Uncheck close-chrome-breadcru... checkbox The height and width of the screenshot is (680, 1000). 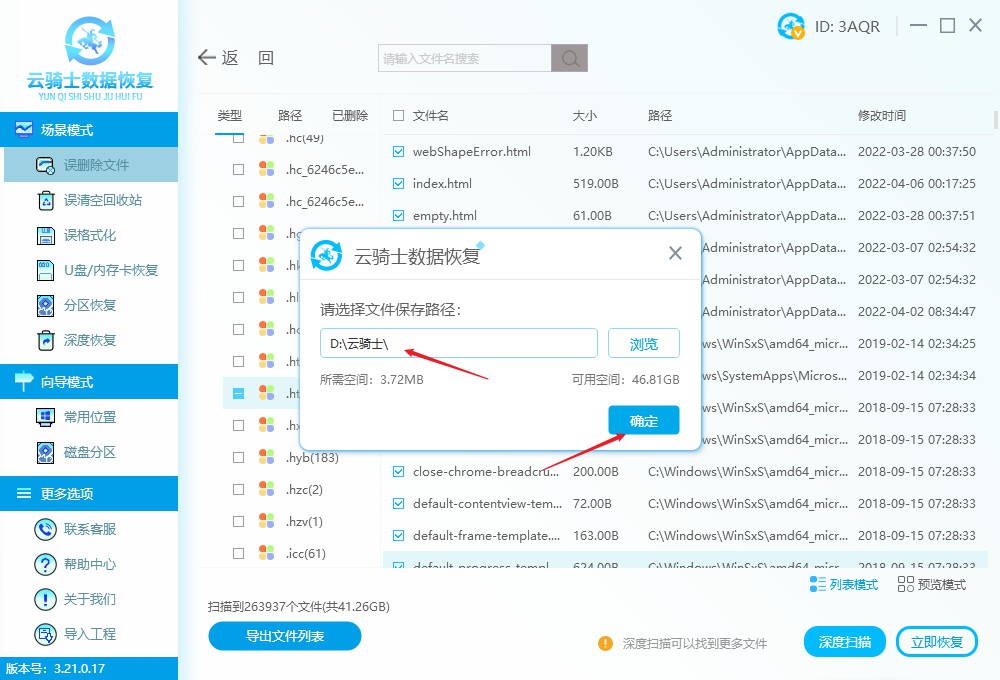(x=399, y=471)
